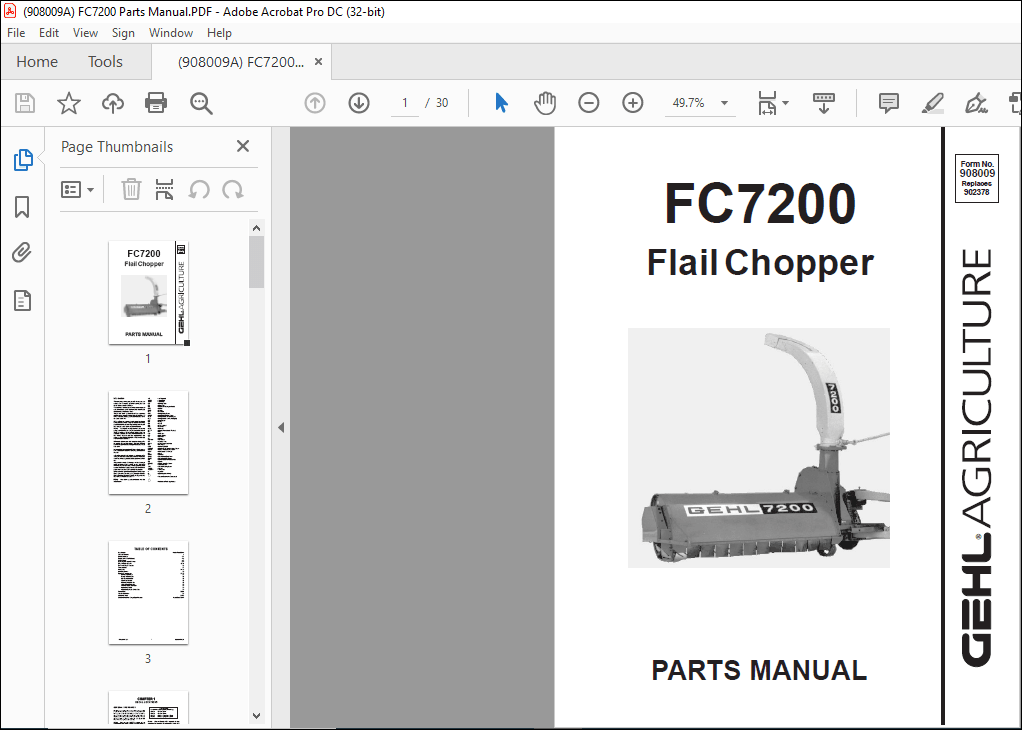1022x730 pixels.
Task: Activate the Selection arrow tool
Action: pos(501,102)
